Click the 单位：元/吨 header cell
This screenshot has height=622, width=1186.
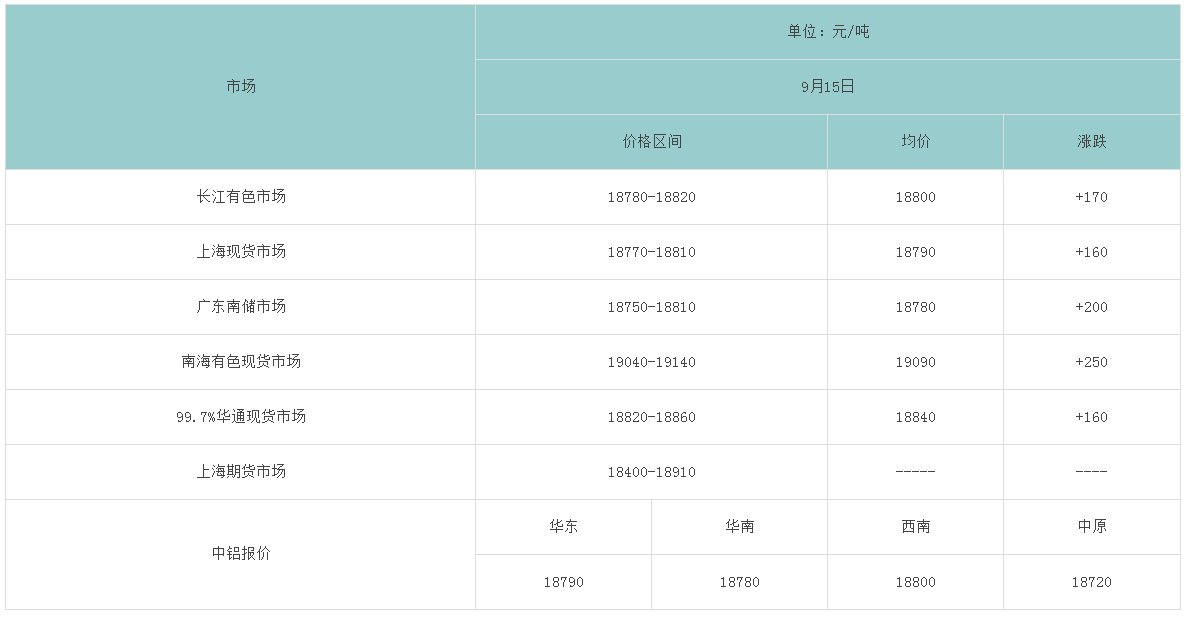pyautogui.click(x=827, y=32)
